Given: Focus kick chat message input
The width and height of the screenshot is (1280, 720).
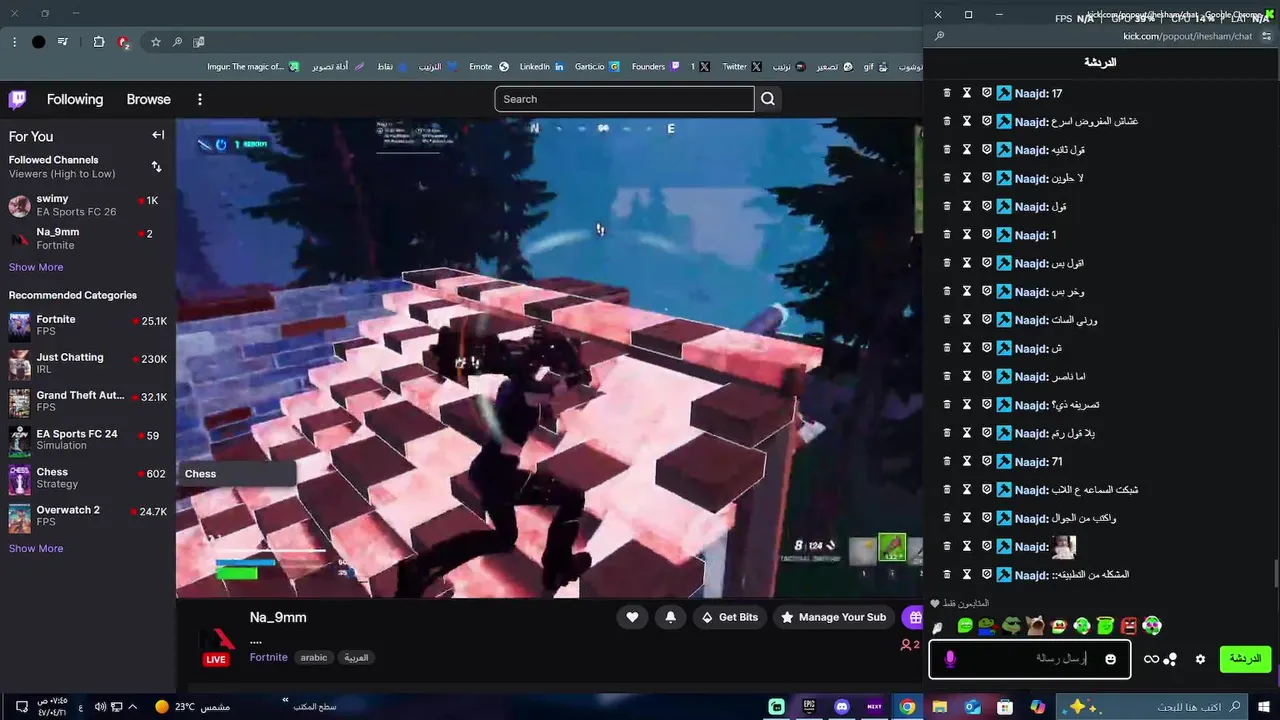Looking at the screenshot, I should click(1030, 659).
